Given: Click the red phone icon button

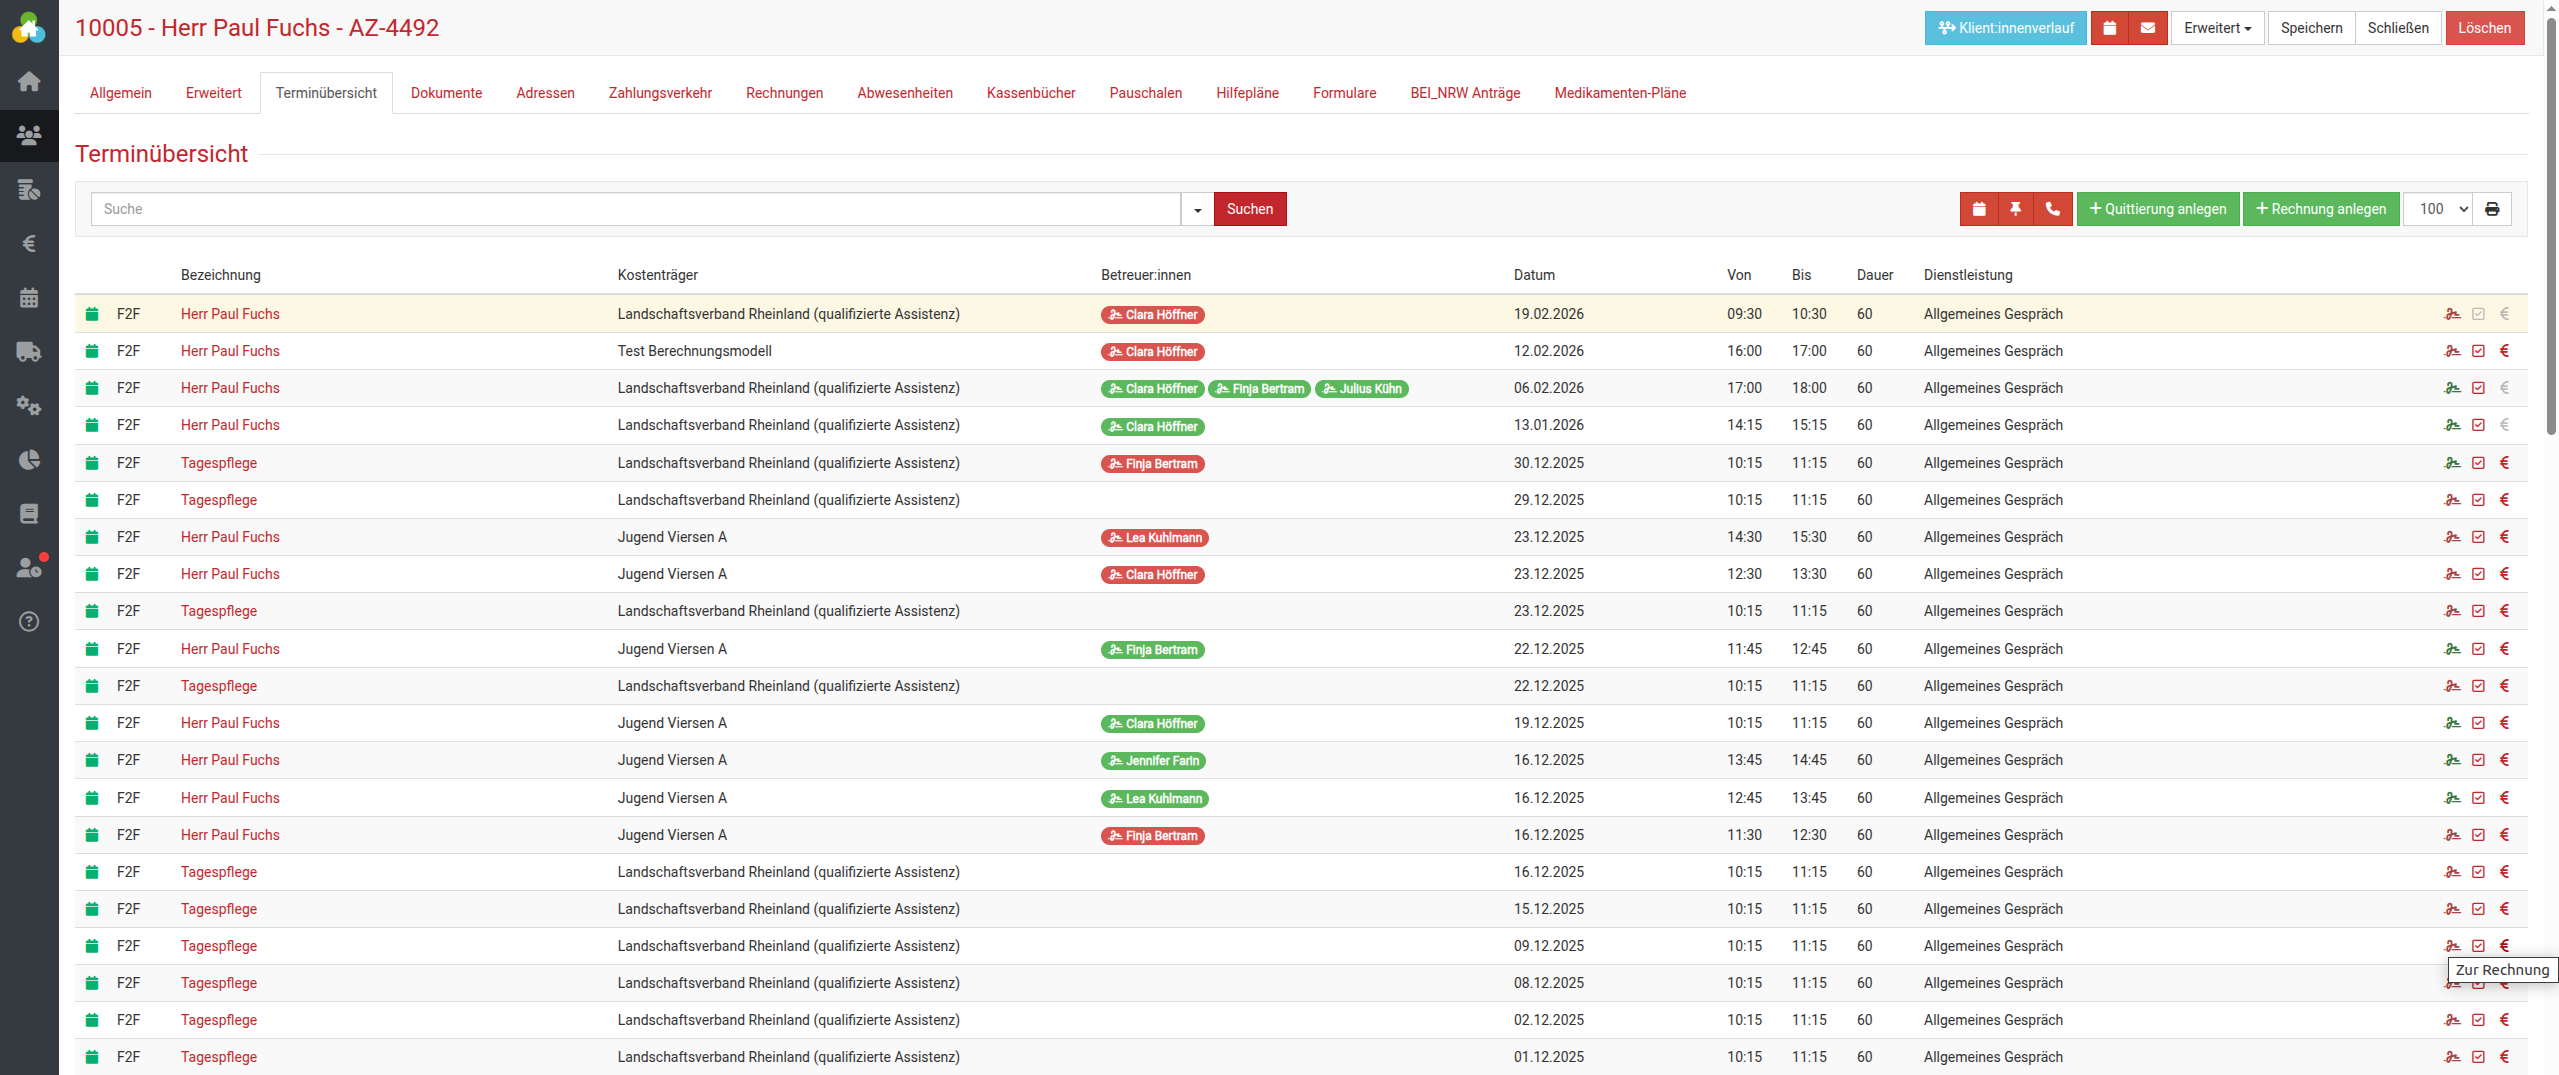Looking at the screenshot, I should (2053, 209).
